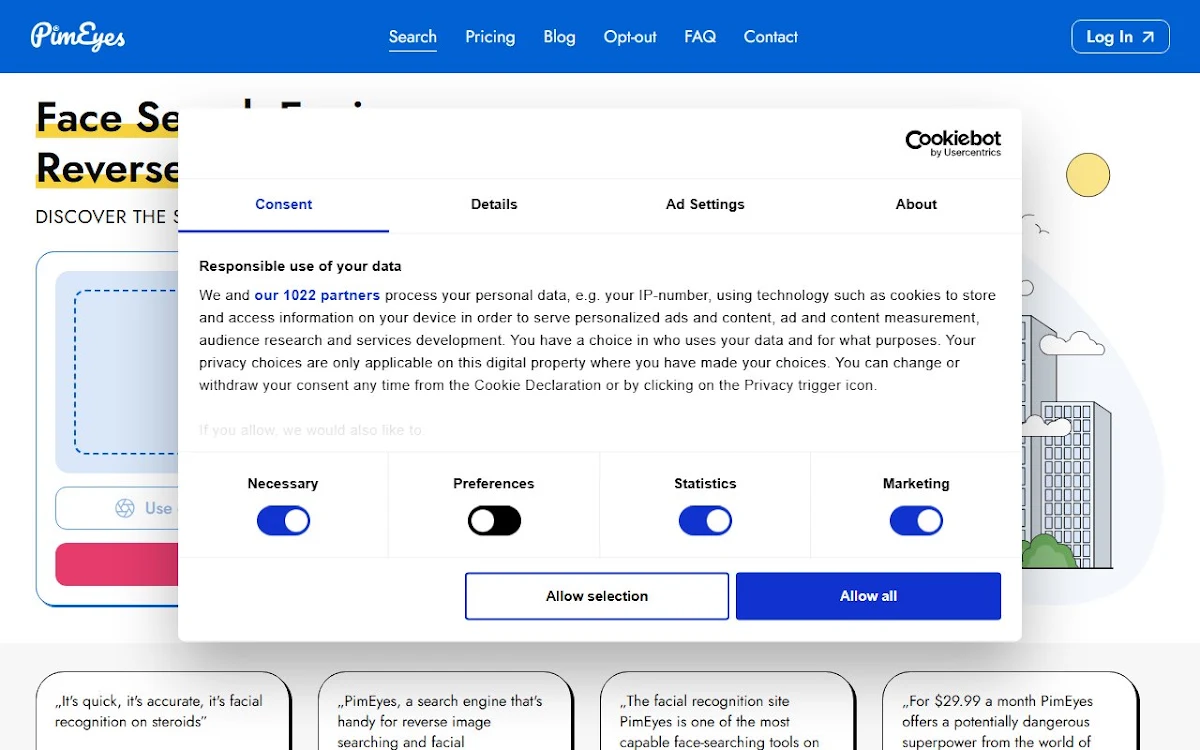Click the pink button behind the dialog

click(x=117, y=564)
